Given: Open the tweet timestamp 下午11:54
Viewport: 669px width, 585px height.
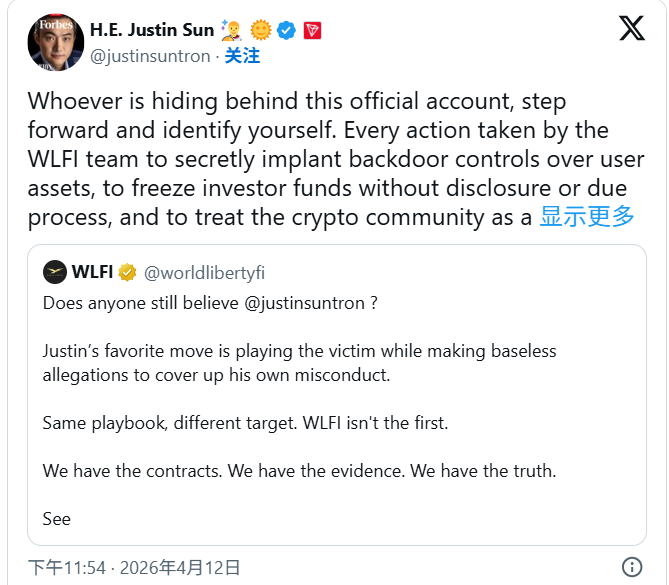Looking at the screenshot, I should tap(67, 567).
